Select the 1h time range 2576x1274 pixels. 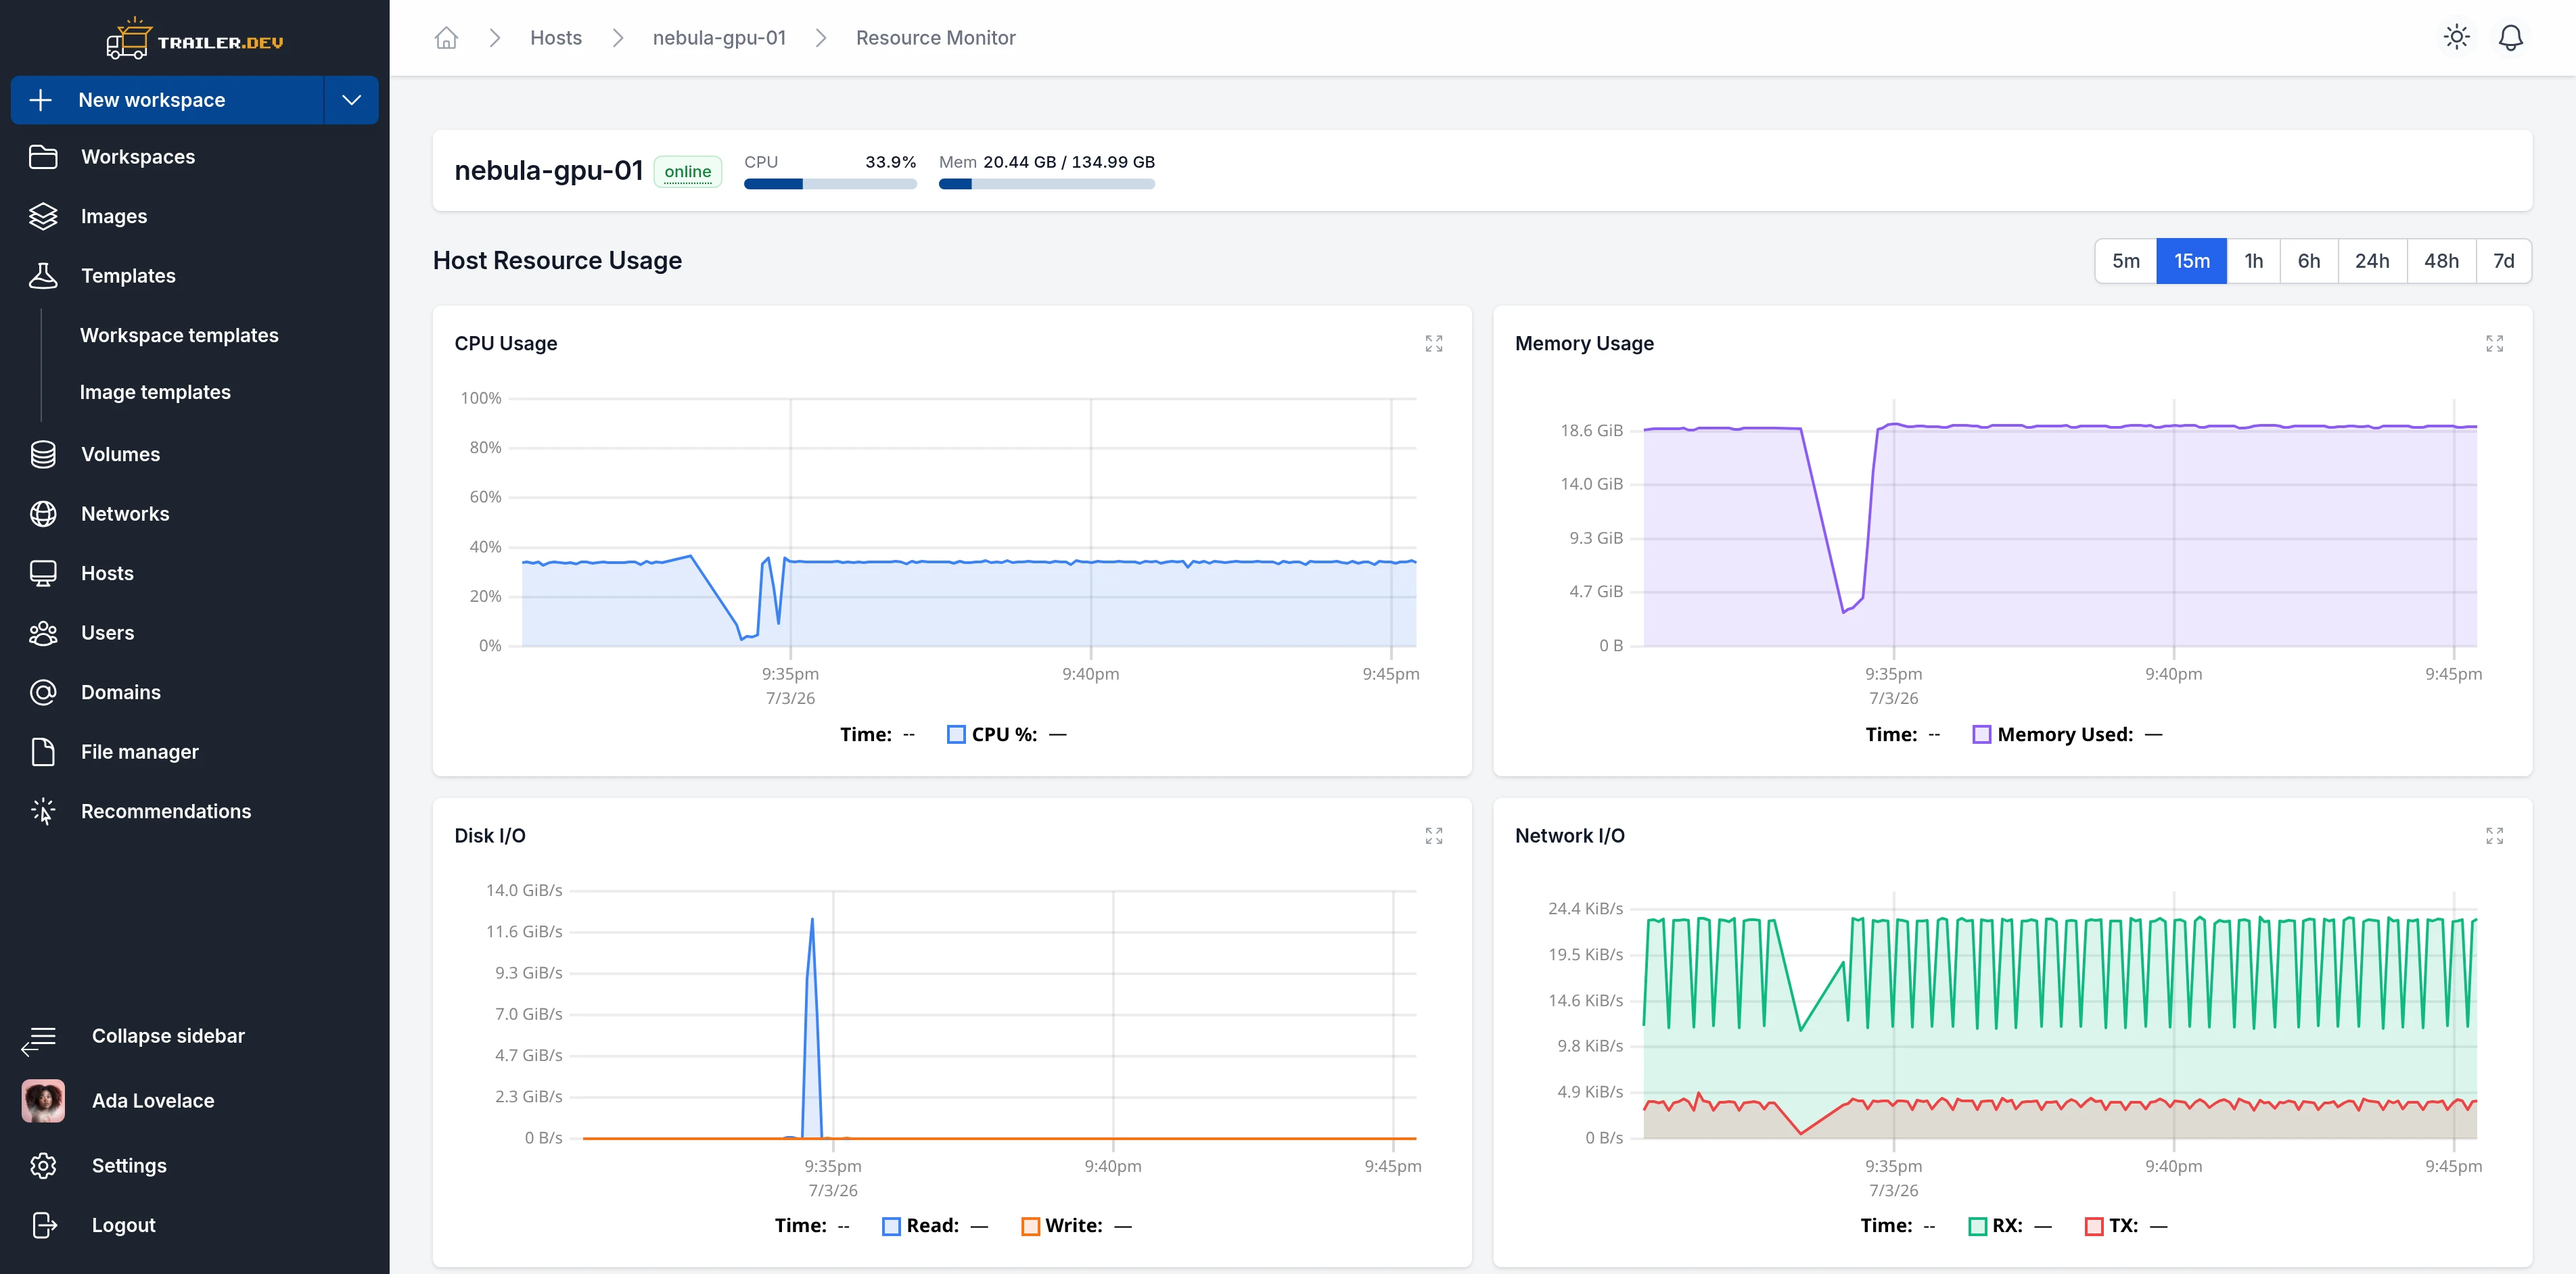tap(2253, 261)
